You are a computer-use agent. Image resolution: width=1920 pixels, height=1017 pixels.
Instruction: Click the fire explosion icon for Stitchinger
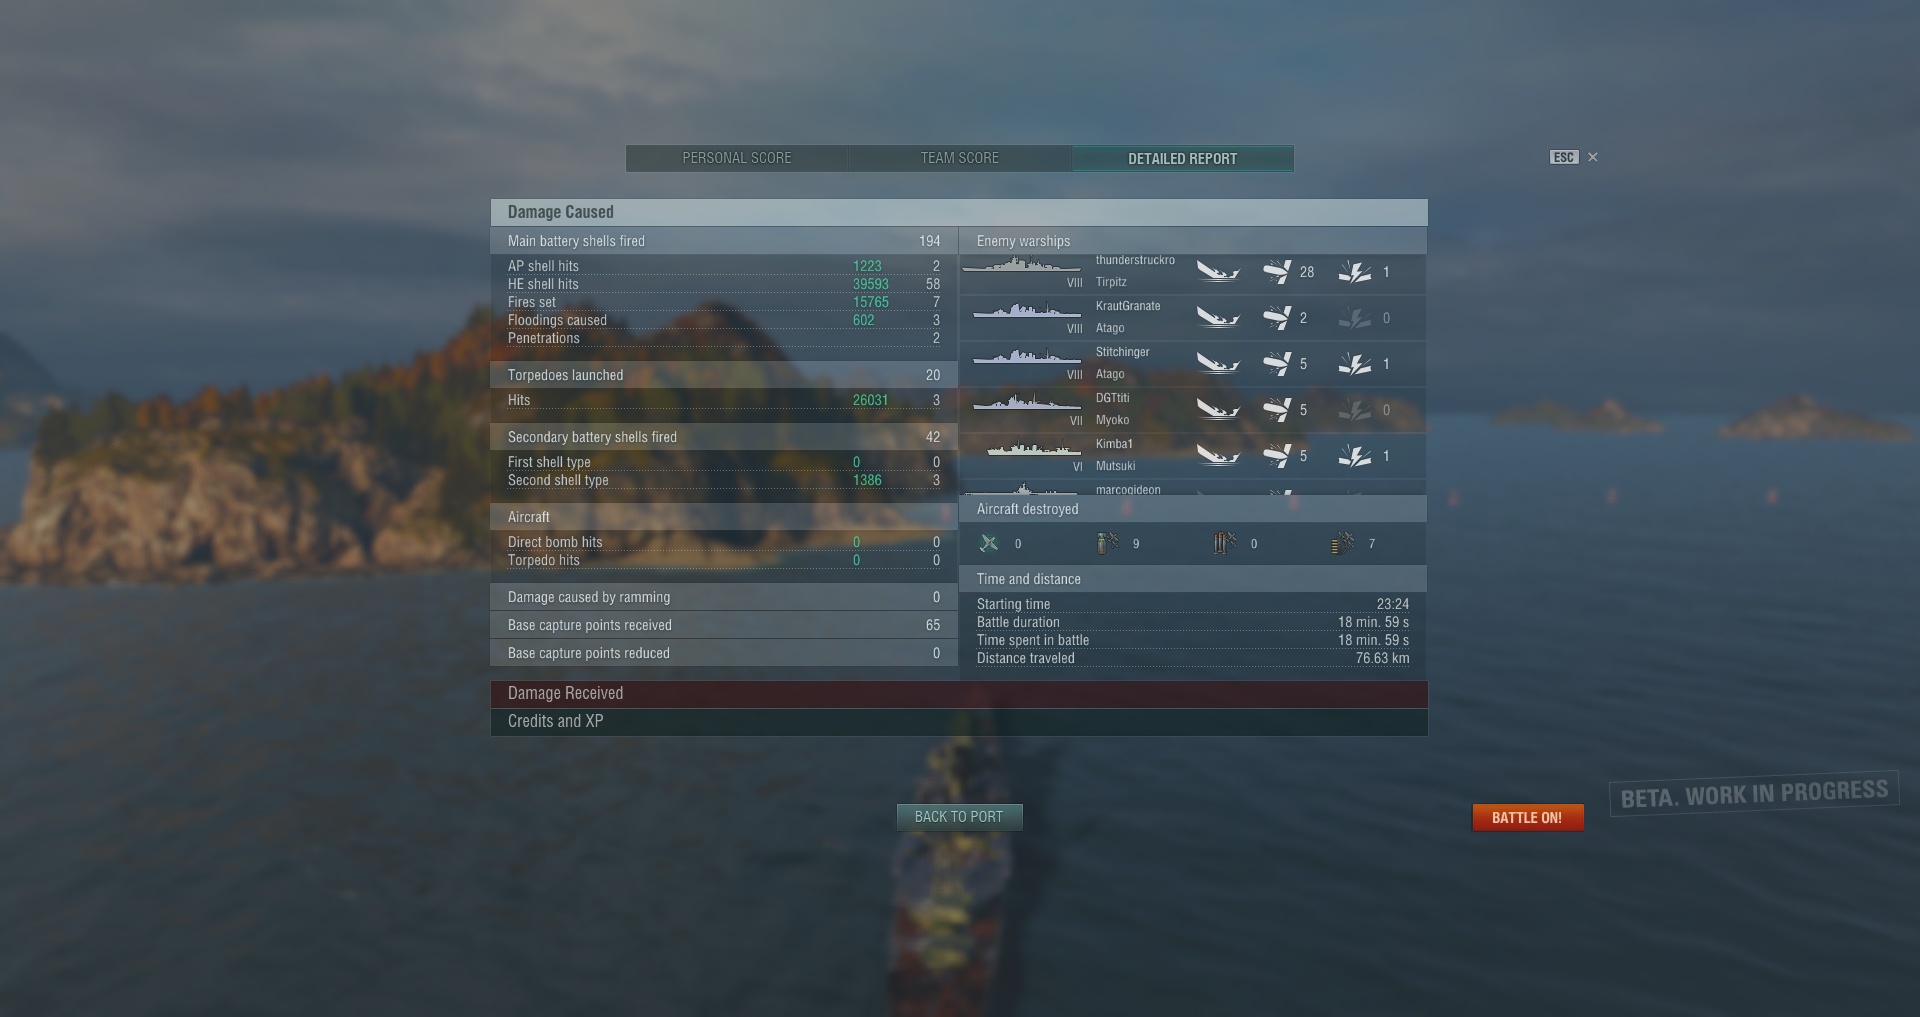pos(1355,364)
